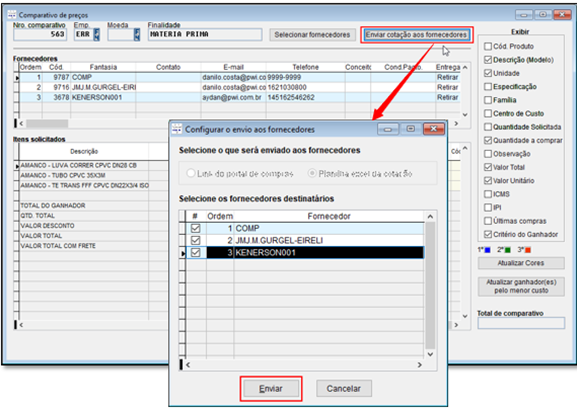Click Fornecedores grid scroll-down arrow
Screen dimensions: 577x409
[465, 114]
